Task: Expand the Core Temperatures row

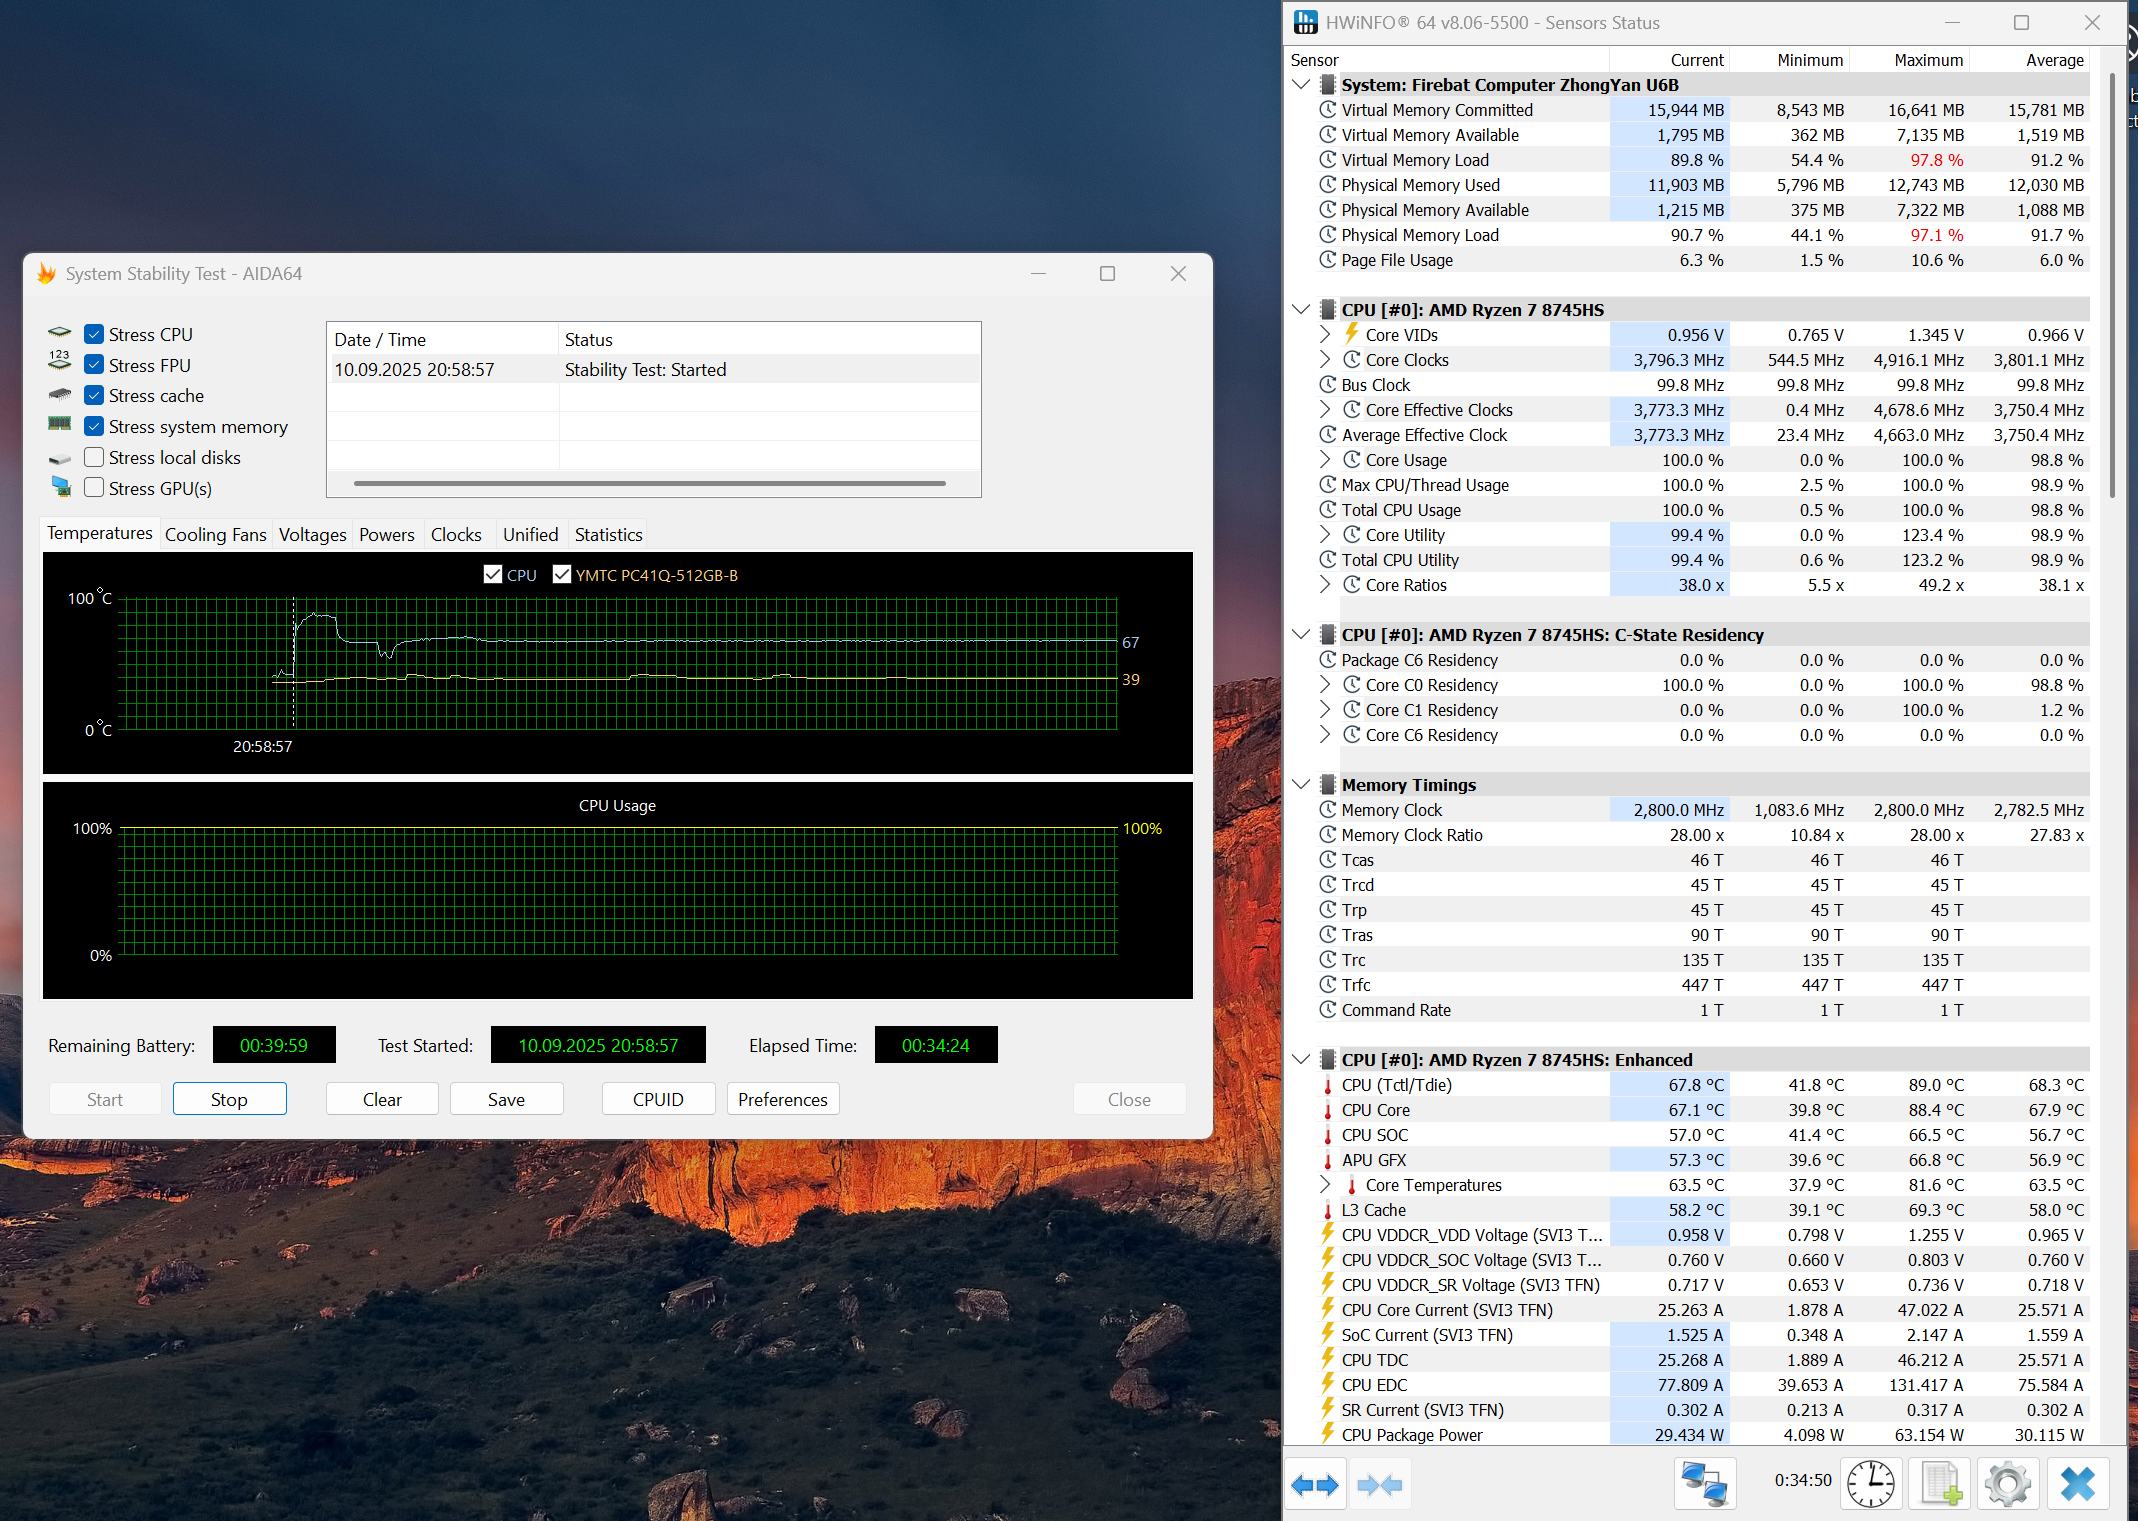Action: click(1325, 1185)
